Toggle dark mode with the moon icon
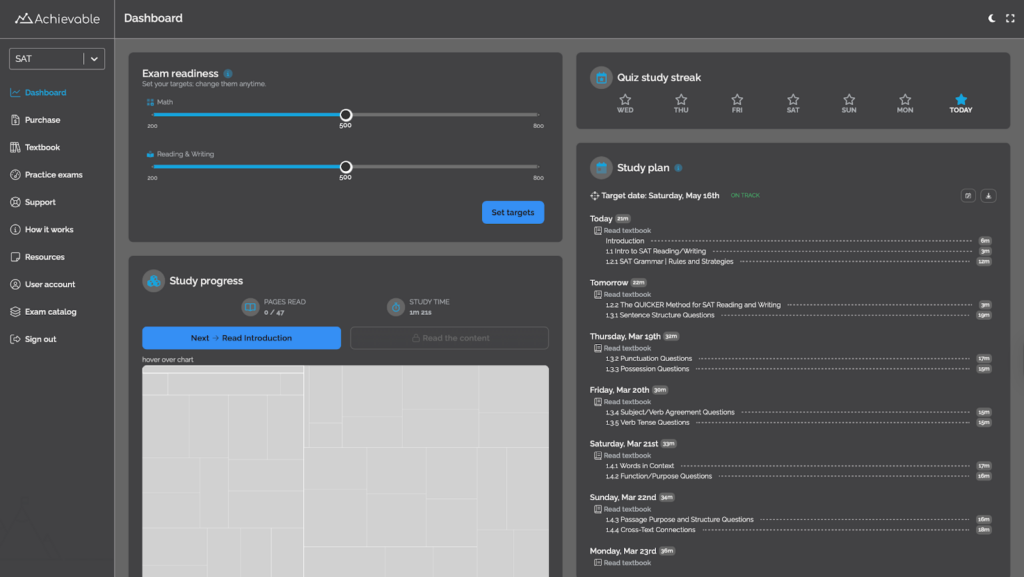The width and height of the screenshot is (1024, 577). coord(991,17)
